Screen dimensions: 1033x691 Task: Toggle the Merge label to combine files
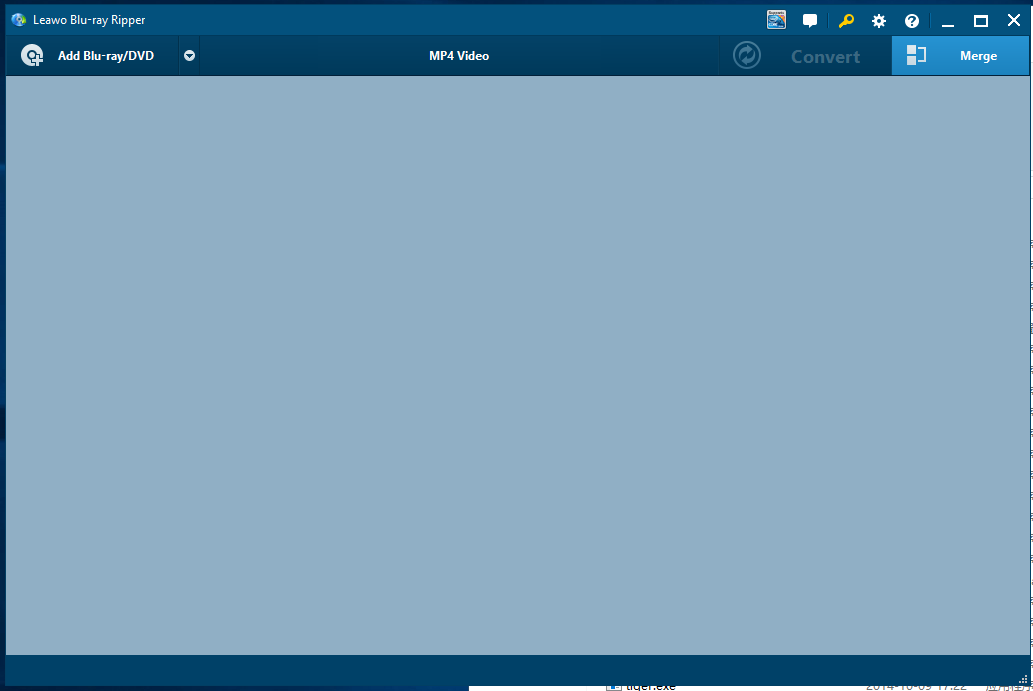tap(978, 56)
